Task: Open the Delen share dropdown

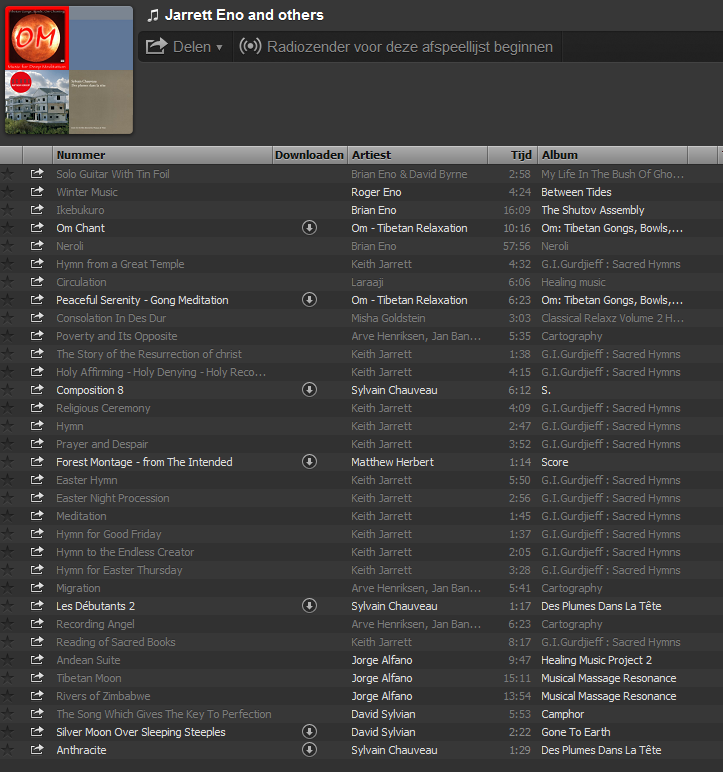Action: click(185, 47)
